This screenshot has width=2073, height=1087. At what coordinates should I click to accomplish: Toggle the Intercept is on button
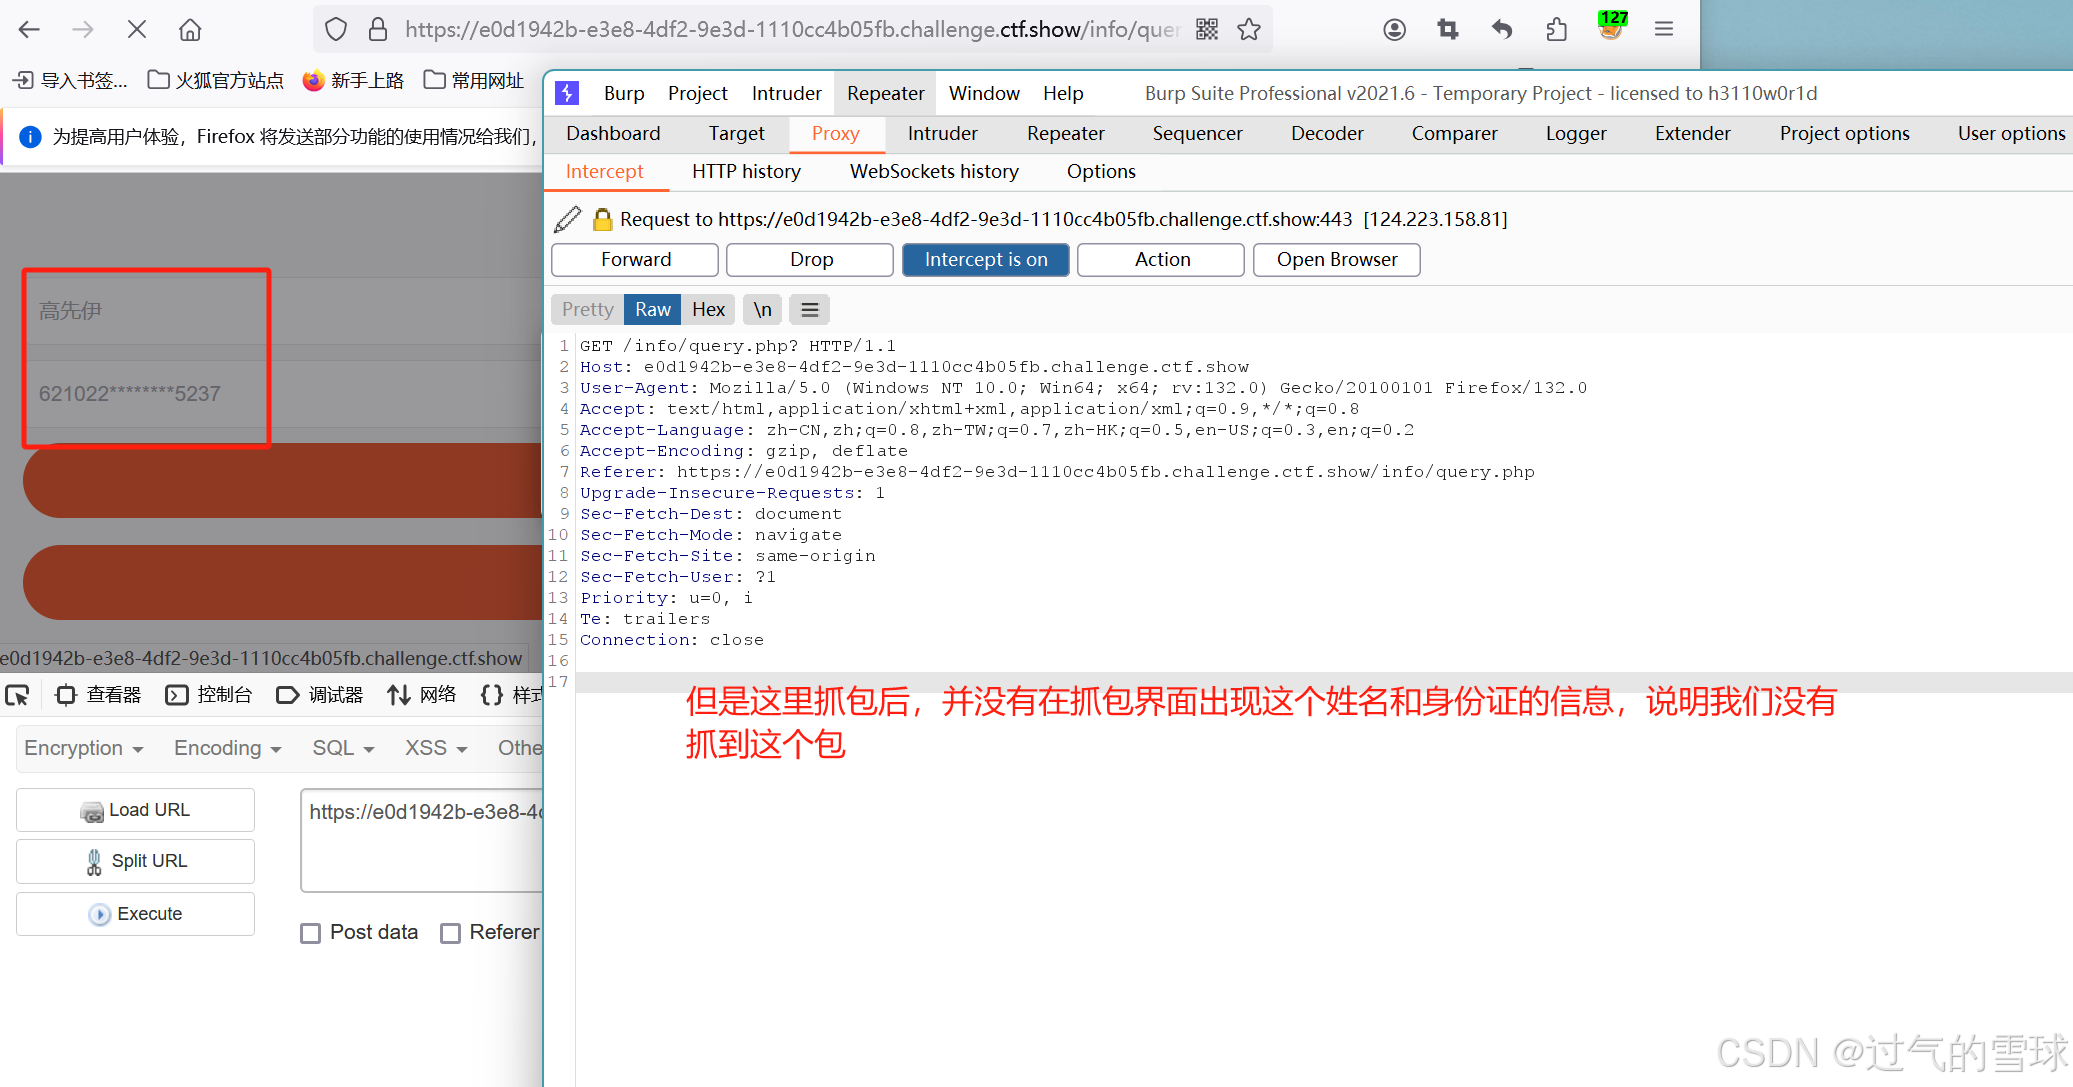click(985, 260)
